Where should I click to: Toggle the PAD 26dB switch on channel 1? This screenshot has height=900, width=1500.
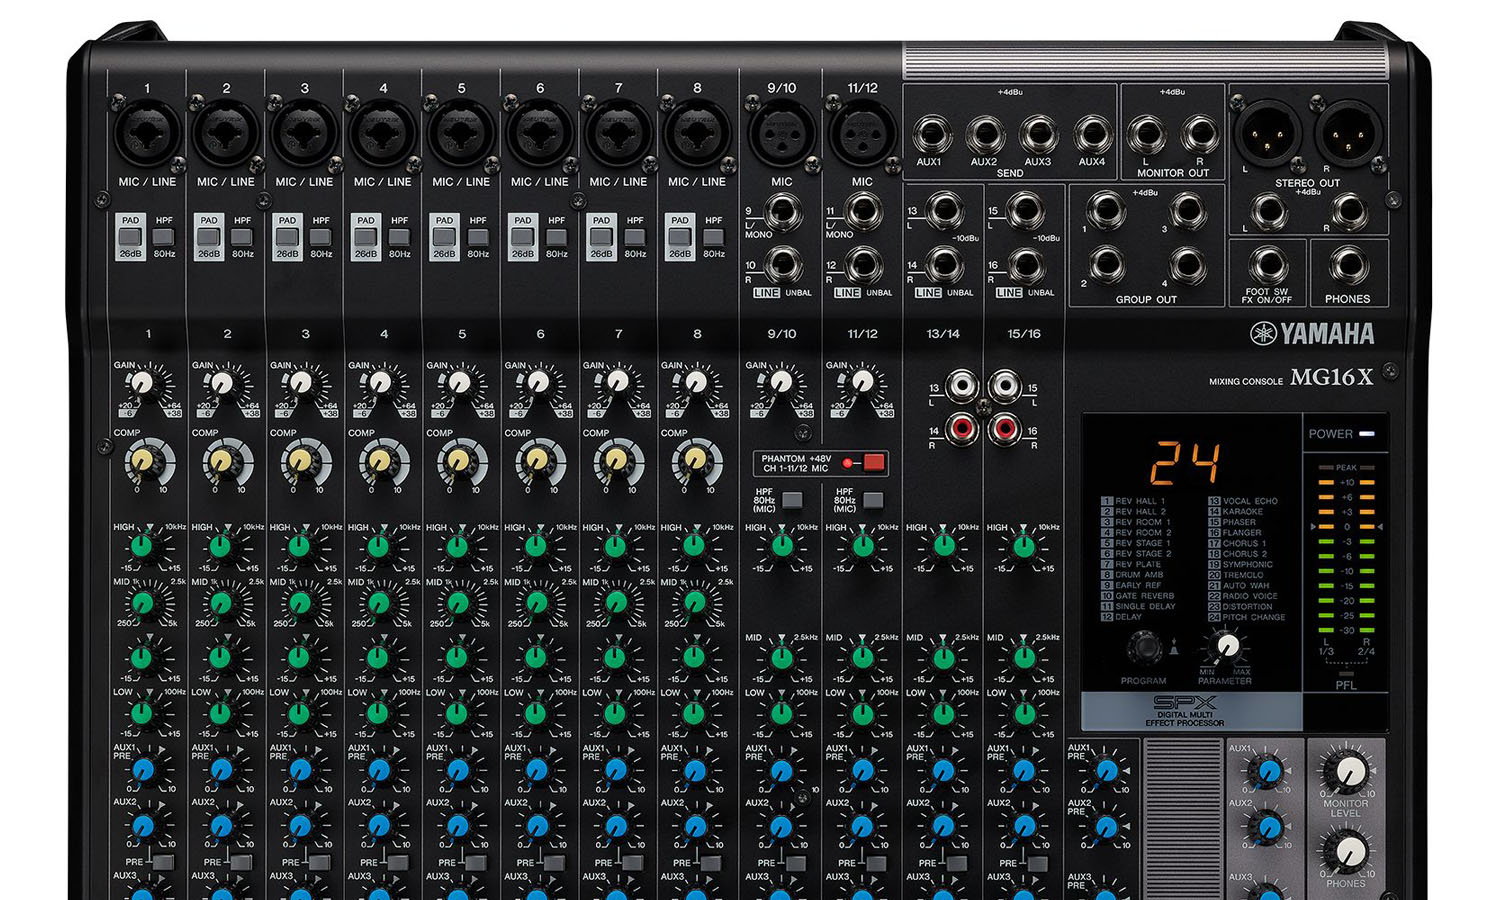point(130,237)
